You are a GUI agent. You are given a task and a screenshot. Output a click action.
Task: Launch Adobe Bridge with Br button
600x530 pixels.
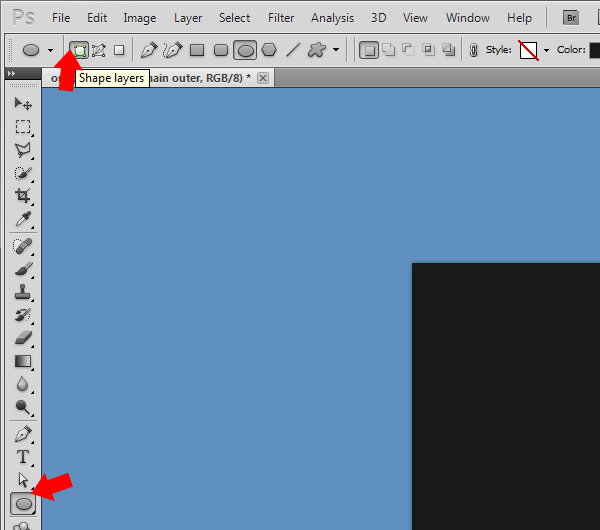coord(571,18)
